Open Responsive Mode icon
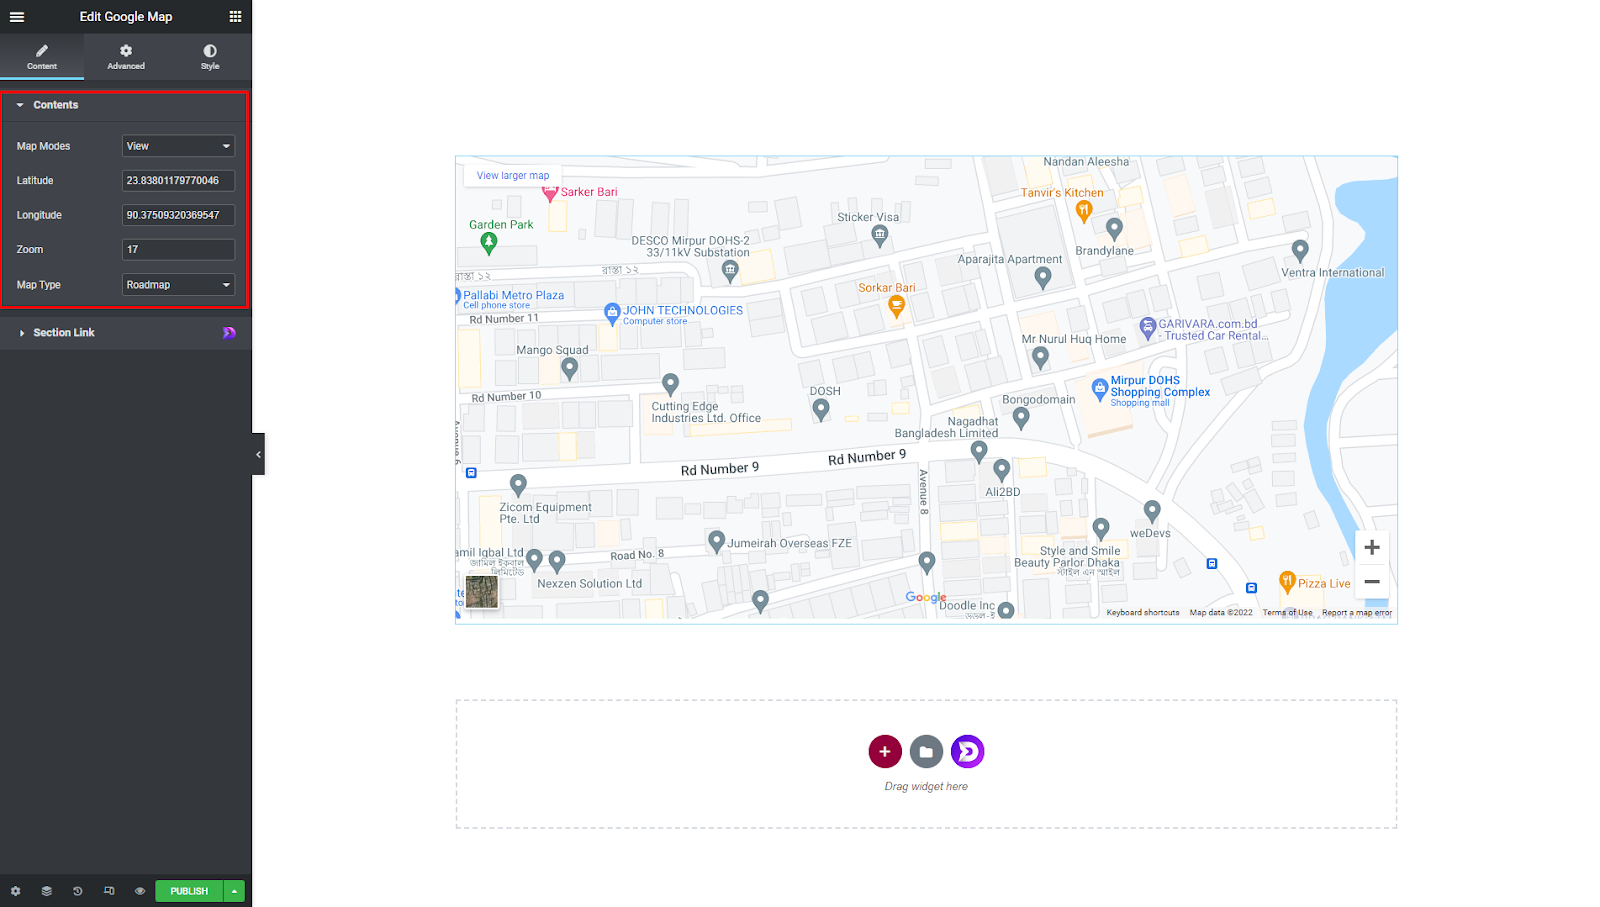 (x=109, y=891)
